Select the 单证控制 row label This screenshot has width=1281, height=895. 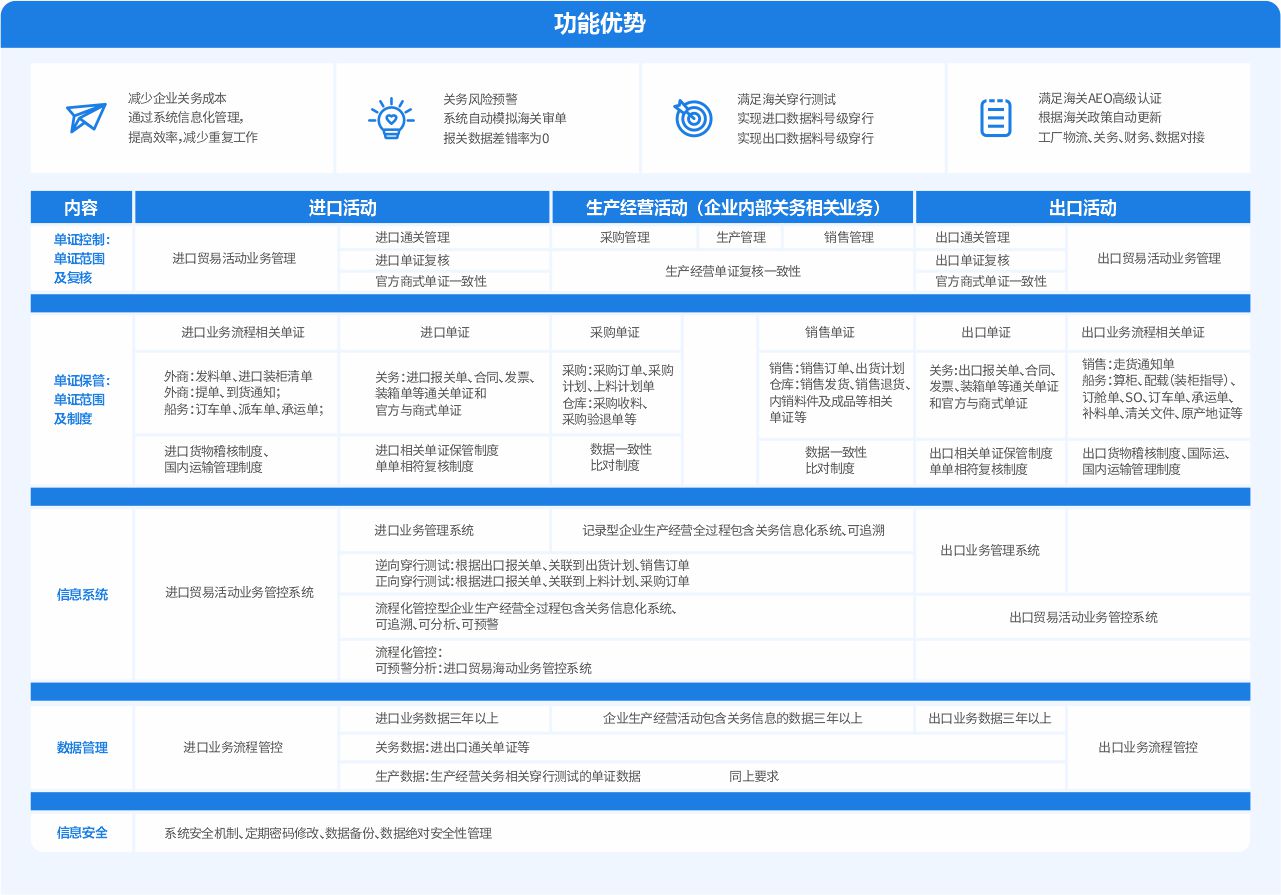pos(81,258)
